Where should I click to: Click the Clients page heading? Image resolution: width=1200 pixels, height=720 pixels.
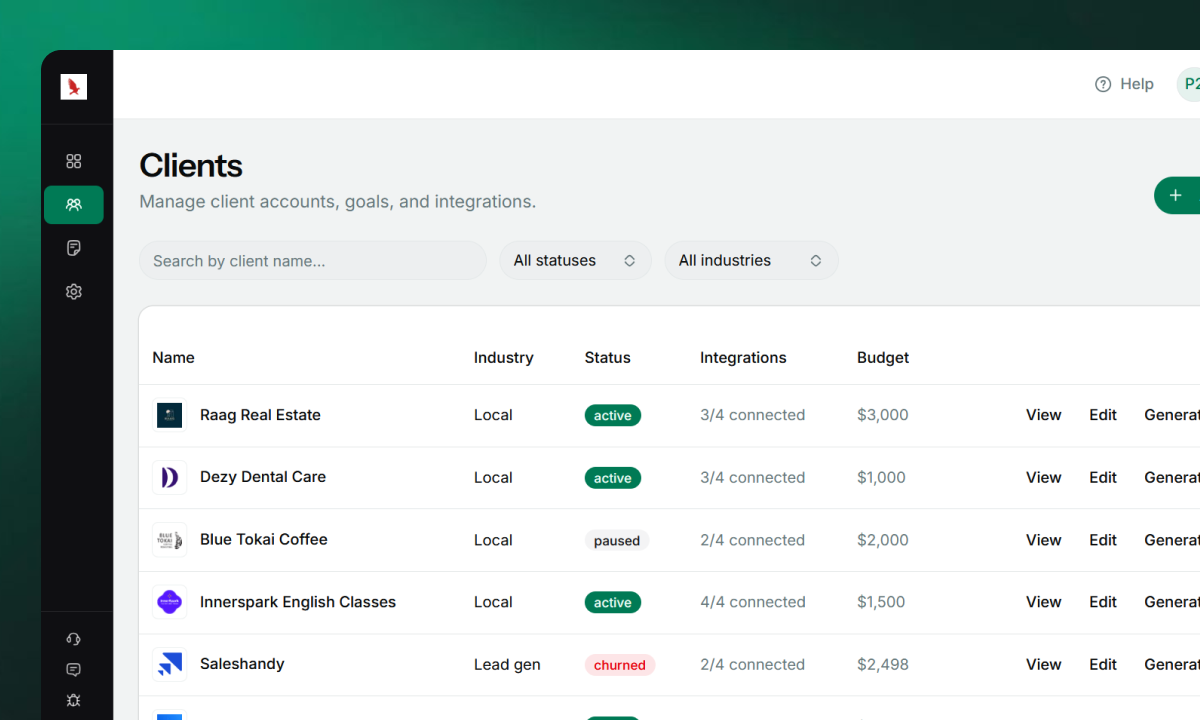[191, 165]
